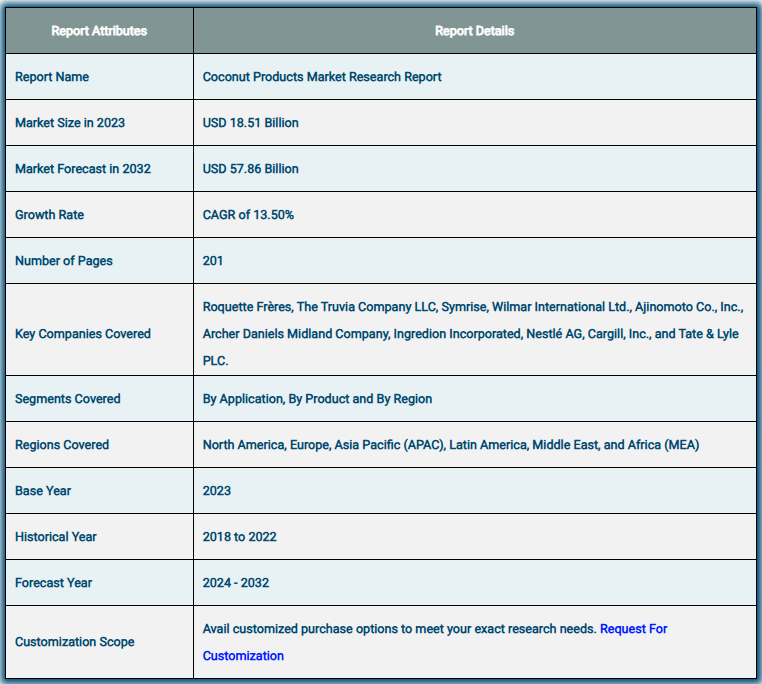Image resolution: width=762 pixels, height=684 pixels.
Task: Select the USD 18.51 Billion value
Action: 250,123
